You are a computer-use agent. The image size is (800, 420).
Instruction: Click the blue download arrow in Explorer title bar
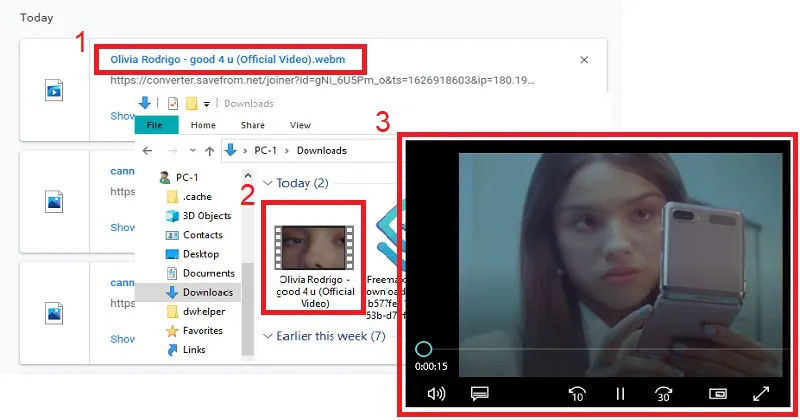[144, 103]
